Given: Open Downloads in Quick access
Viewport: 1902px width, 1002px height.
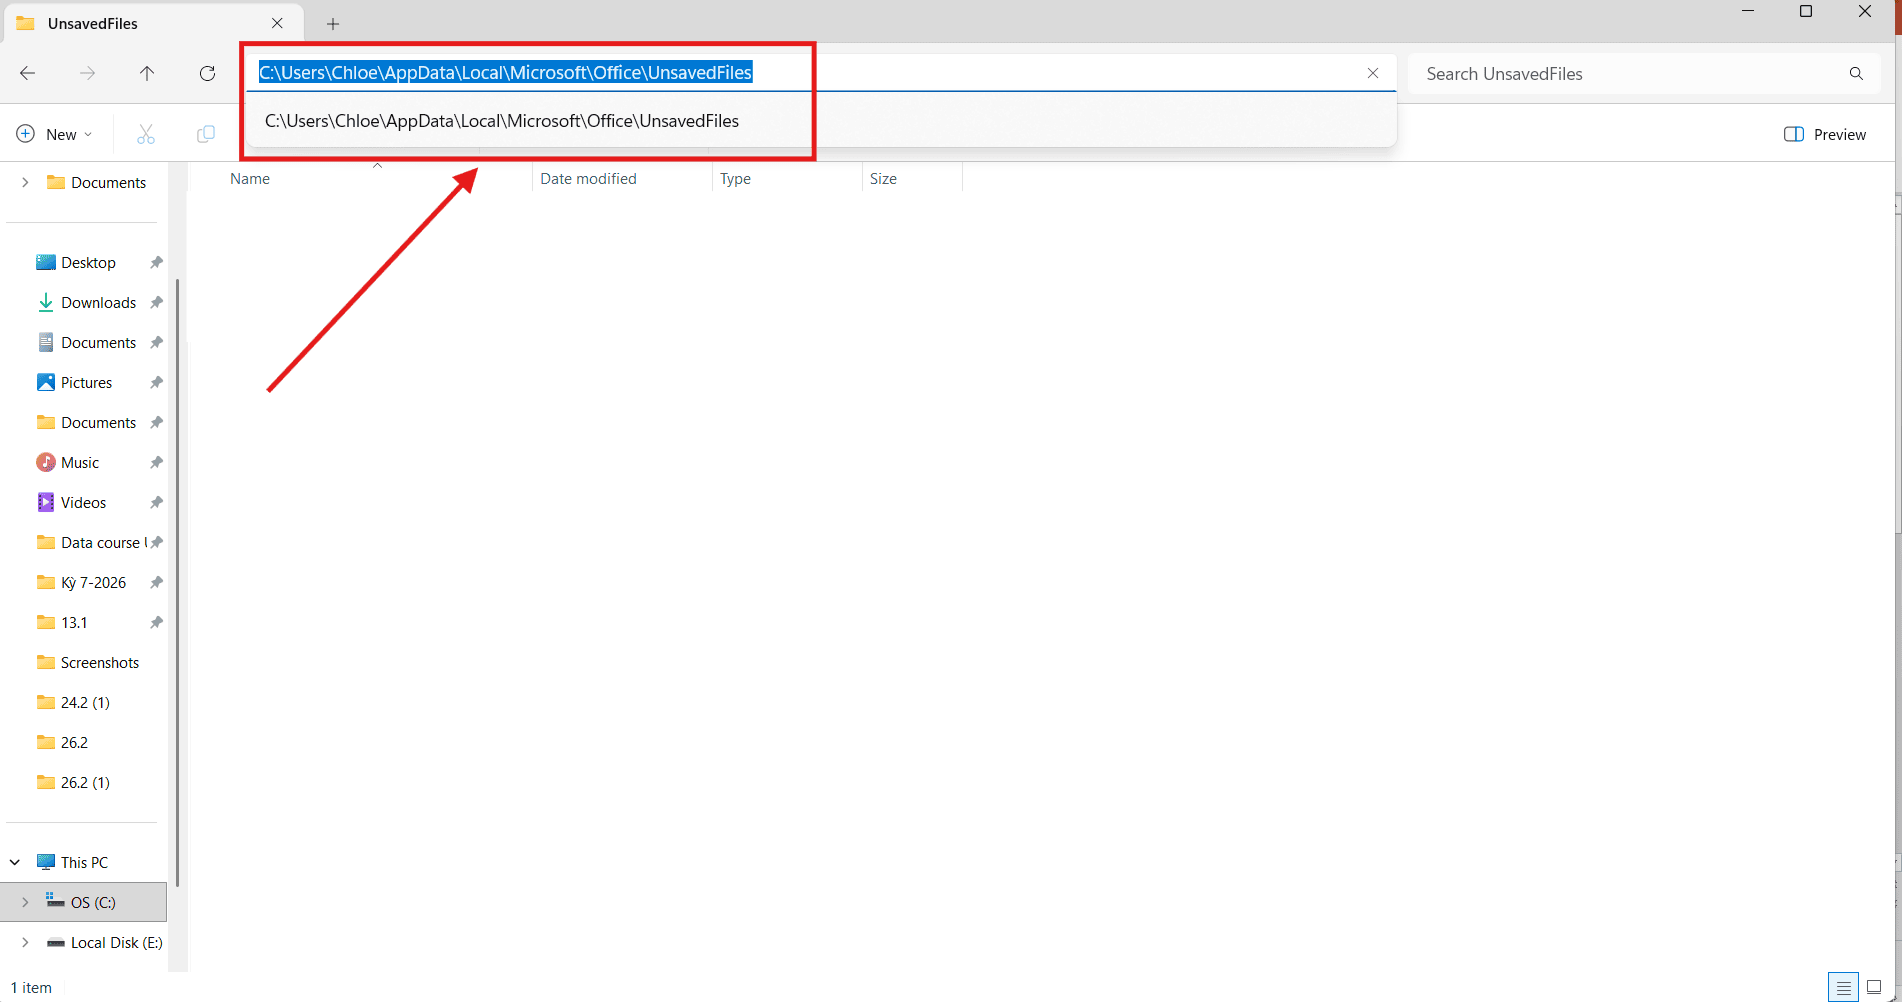Looking at the screenshot, I should 98,302.
